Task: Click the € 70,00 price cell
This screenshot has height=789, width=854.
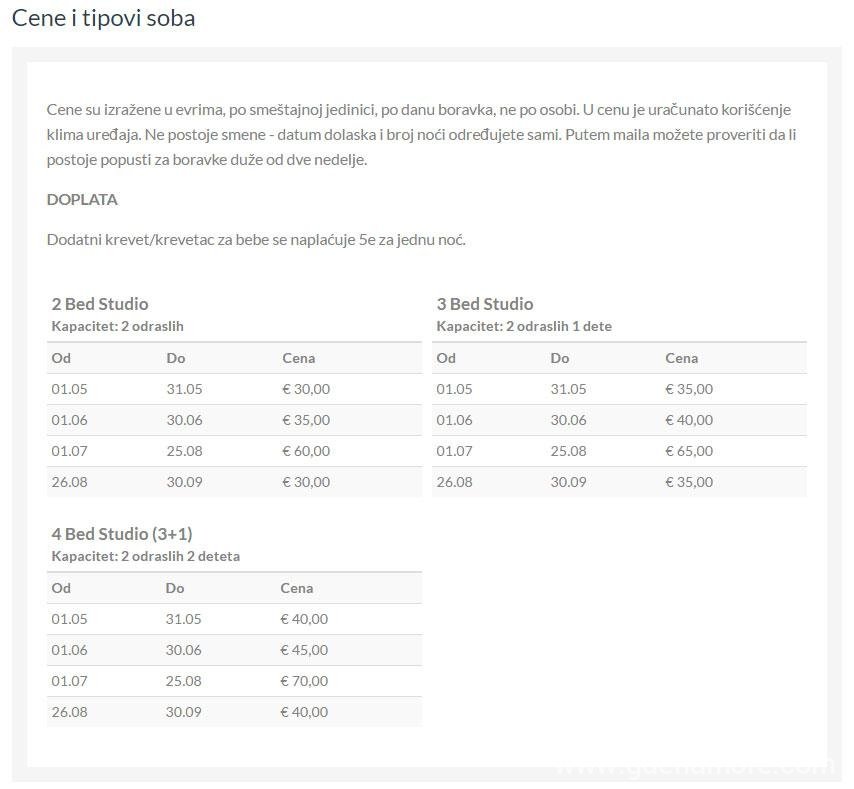Action: (304, 681)
